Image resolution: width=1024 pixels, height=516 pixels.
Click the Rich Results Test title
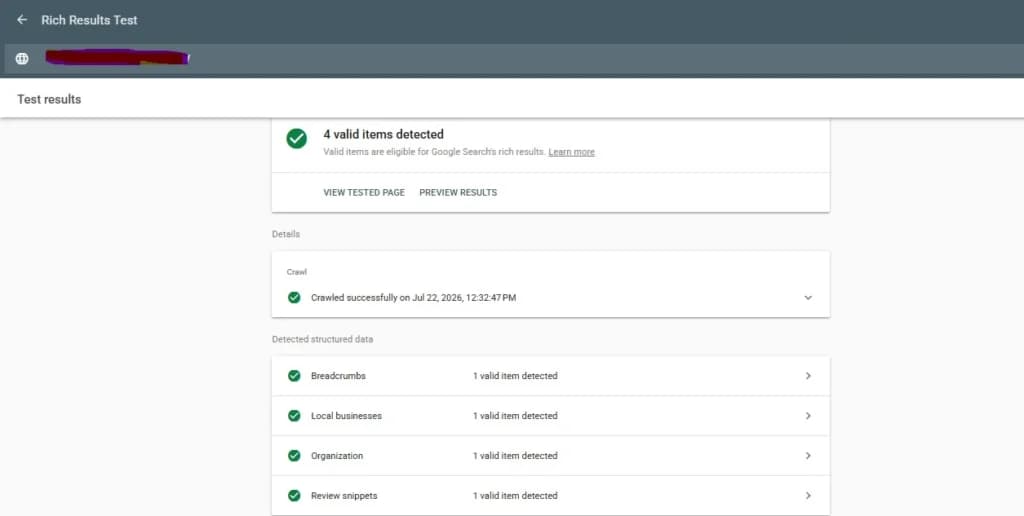coord(89,20)
